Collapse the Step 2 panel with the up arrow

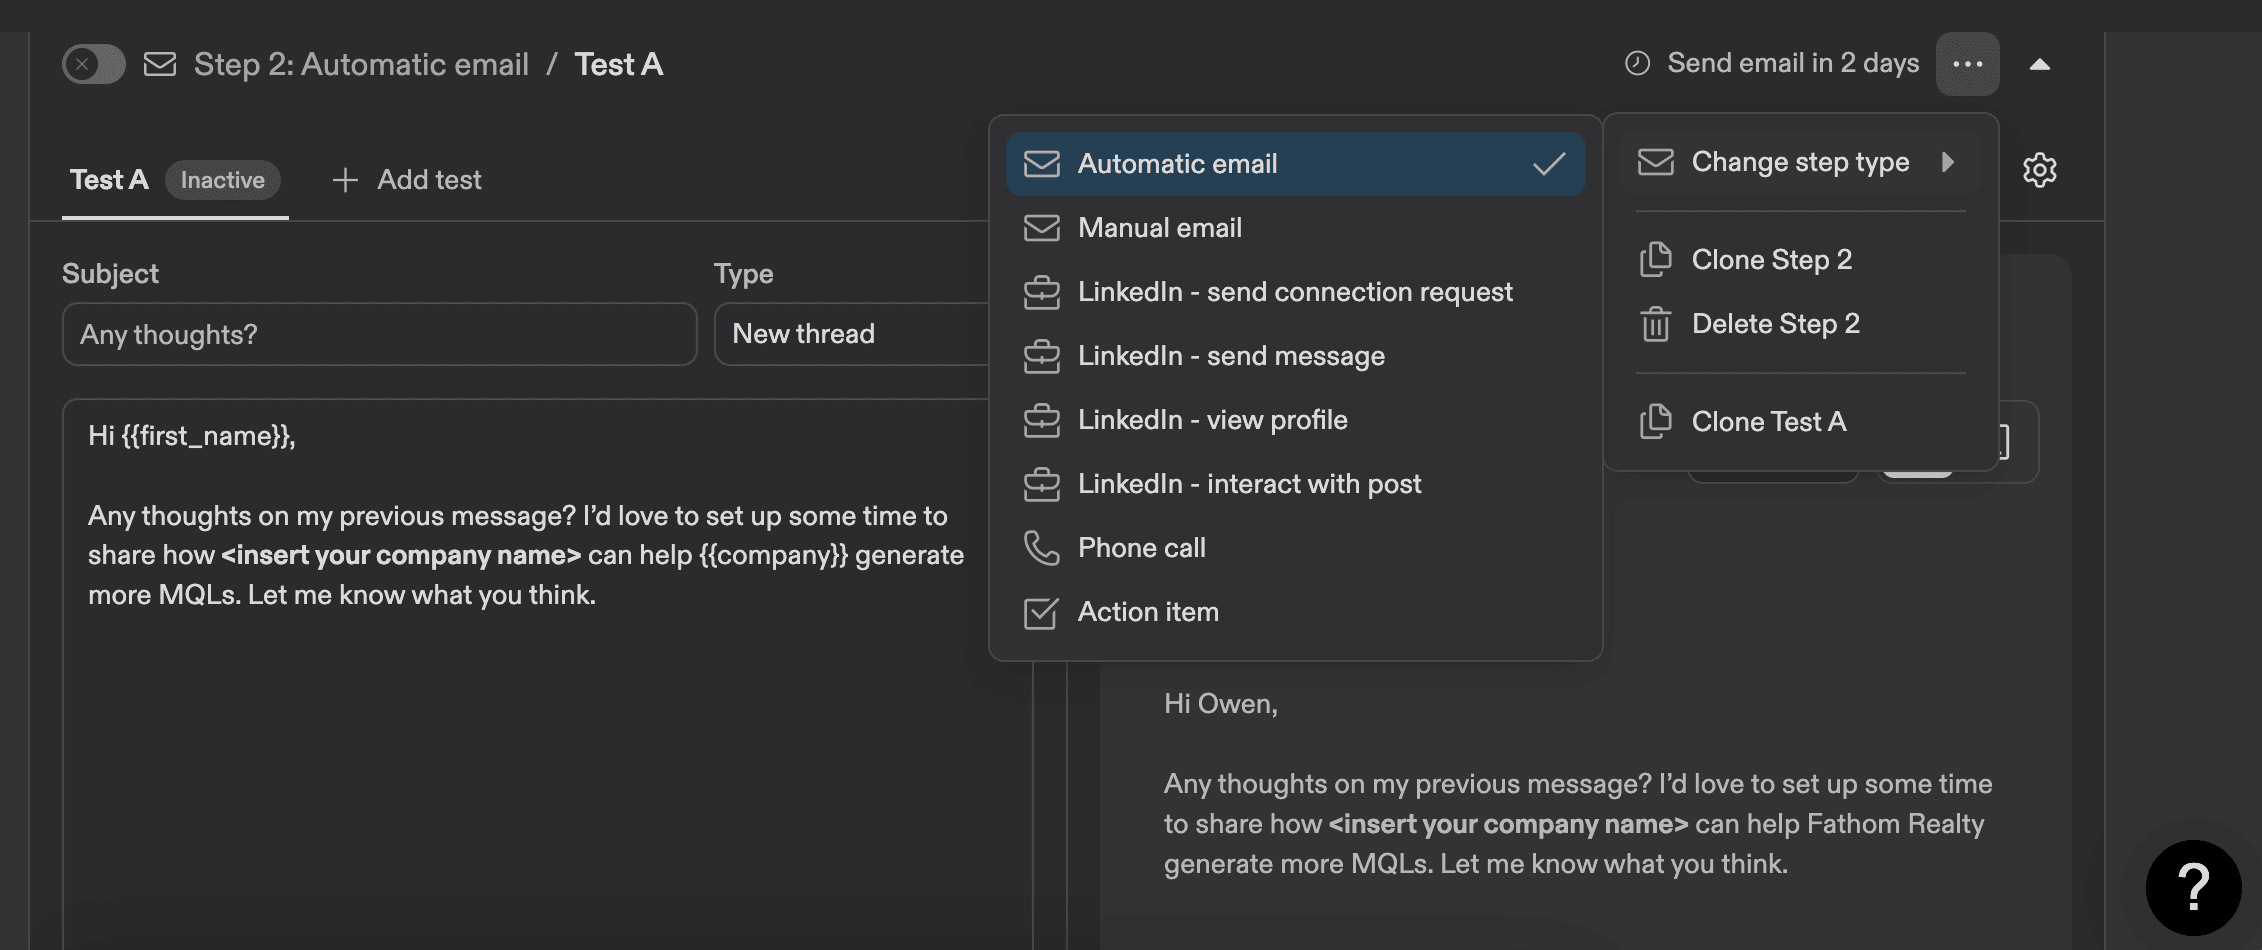click(2040, 64)
